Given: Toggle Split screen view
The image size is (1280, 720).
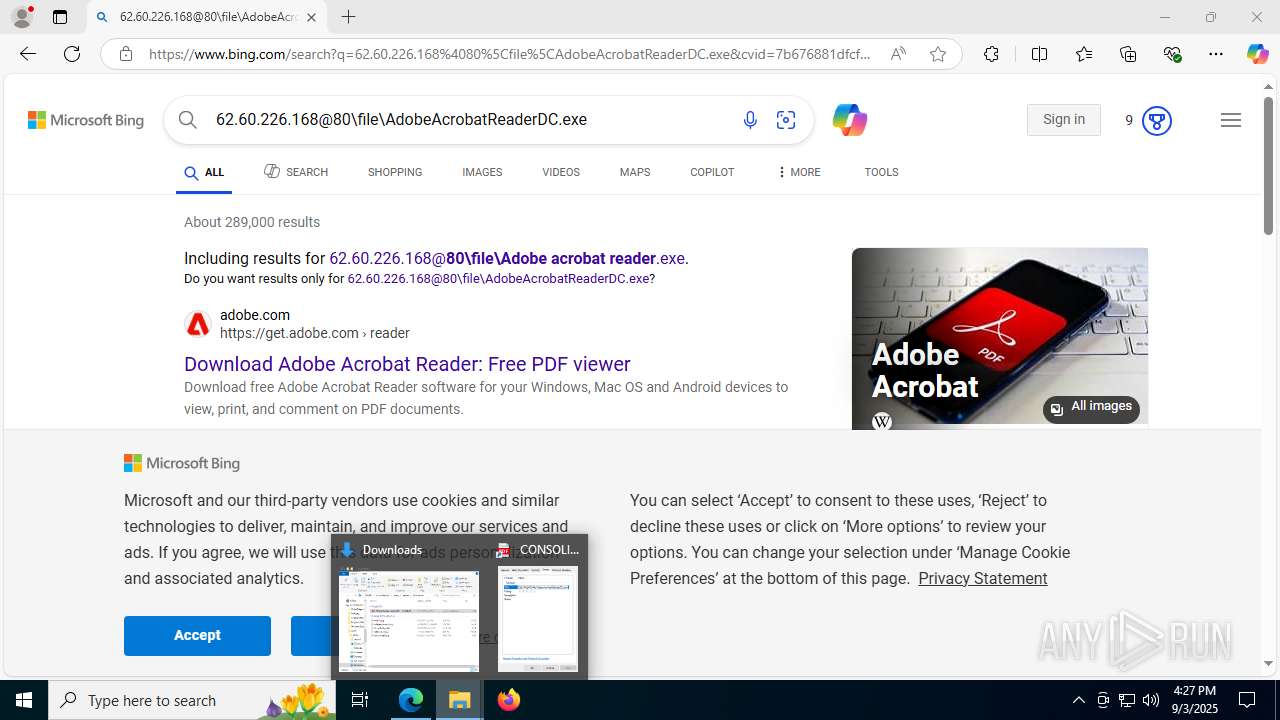Looking at the screenshot, I should pyautogui.click(x=1039, y=54).
